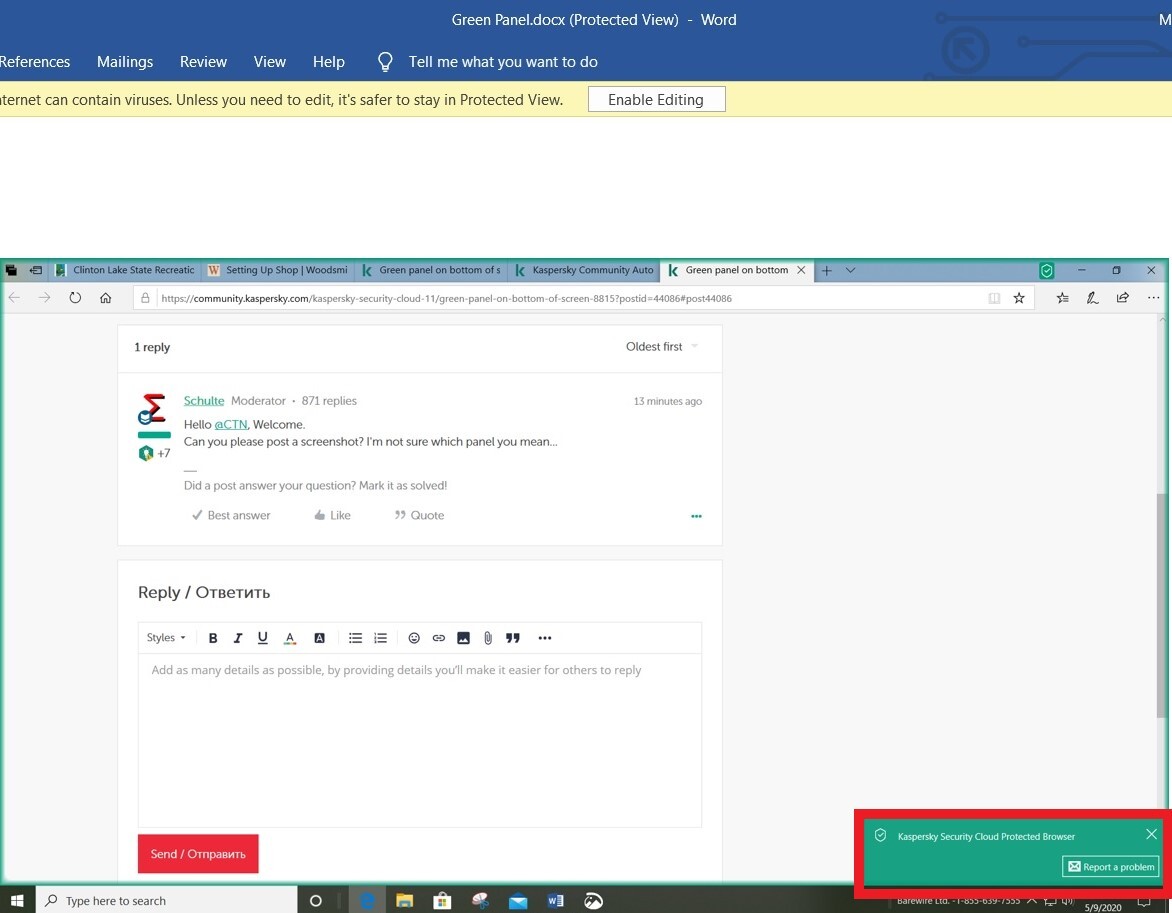Viewport: 1172px width, 913px height.
Task: Open the View tab in Word
Action: [269, 62]
